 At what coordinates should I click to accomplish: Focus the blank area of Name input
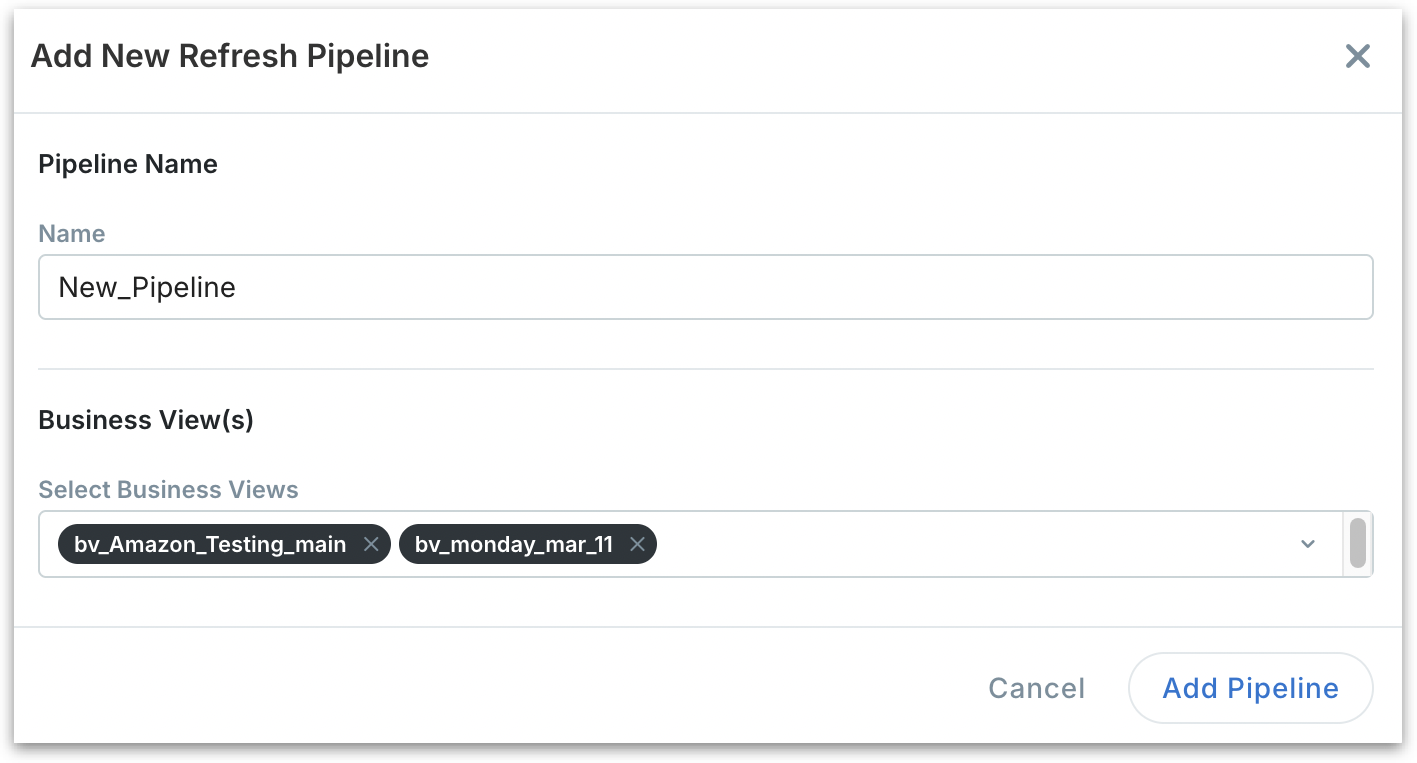(800, 288)
